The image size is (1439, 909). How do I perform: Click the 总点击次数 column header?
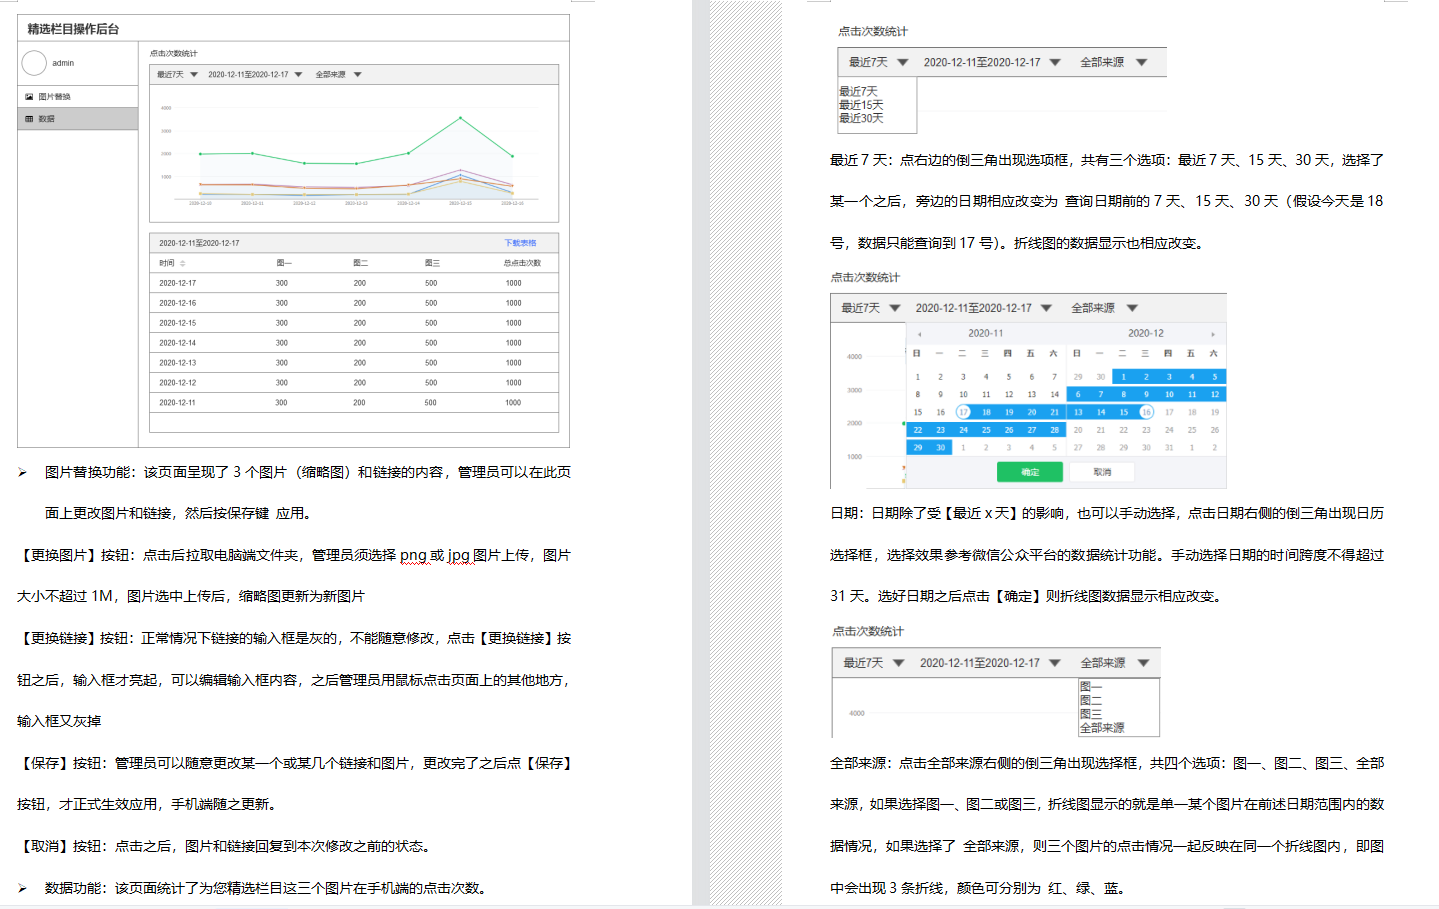522,263
